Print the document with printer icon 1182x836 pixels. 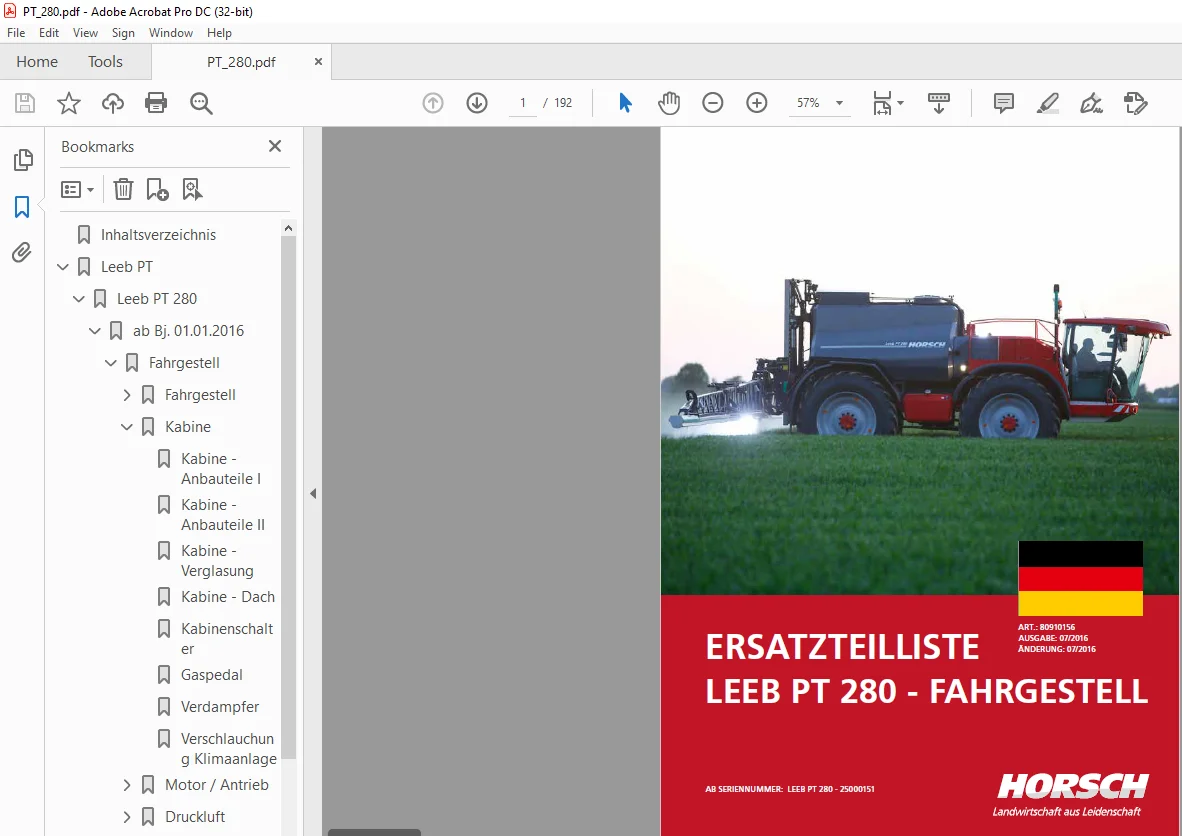156,103
